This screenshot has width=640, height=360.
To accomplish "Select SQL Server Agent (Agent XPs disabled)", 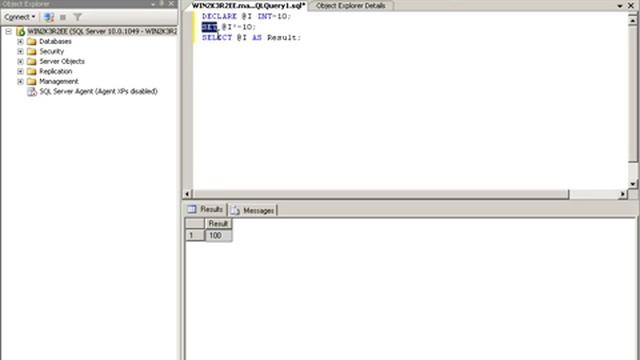I will tap(98, 91).
